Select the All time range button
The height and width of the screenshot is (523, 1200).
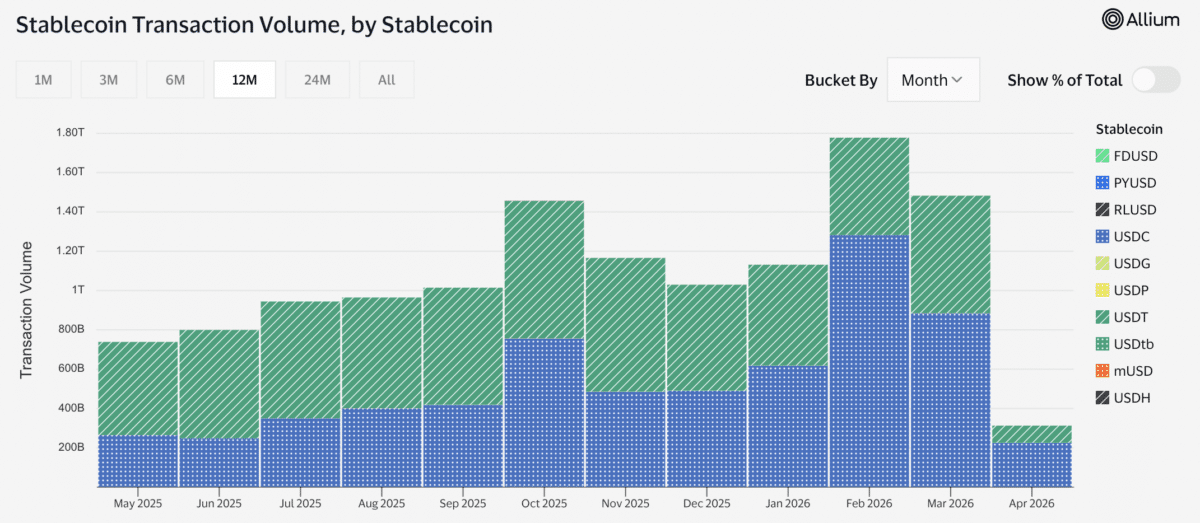pos(387,80)
